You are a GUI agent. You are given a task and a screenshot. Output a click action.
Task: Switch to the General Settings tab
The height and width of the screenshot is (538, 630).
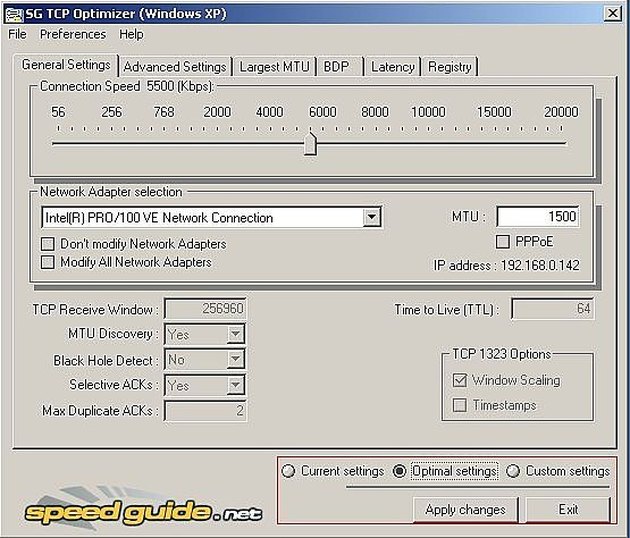(x=66, y=65)
